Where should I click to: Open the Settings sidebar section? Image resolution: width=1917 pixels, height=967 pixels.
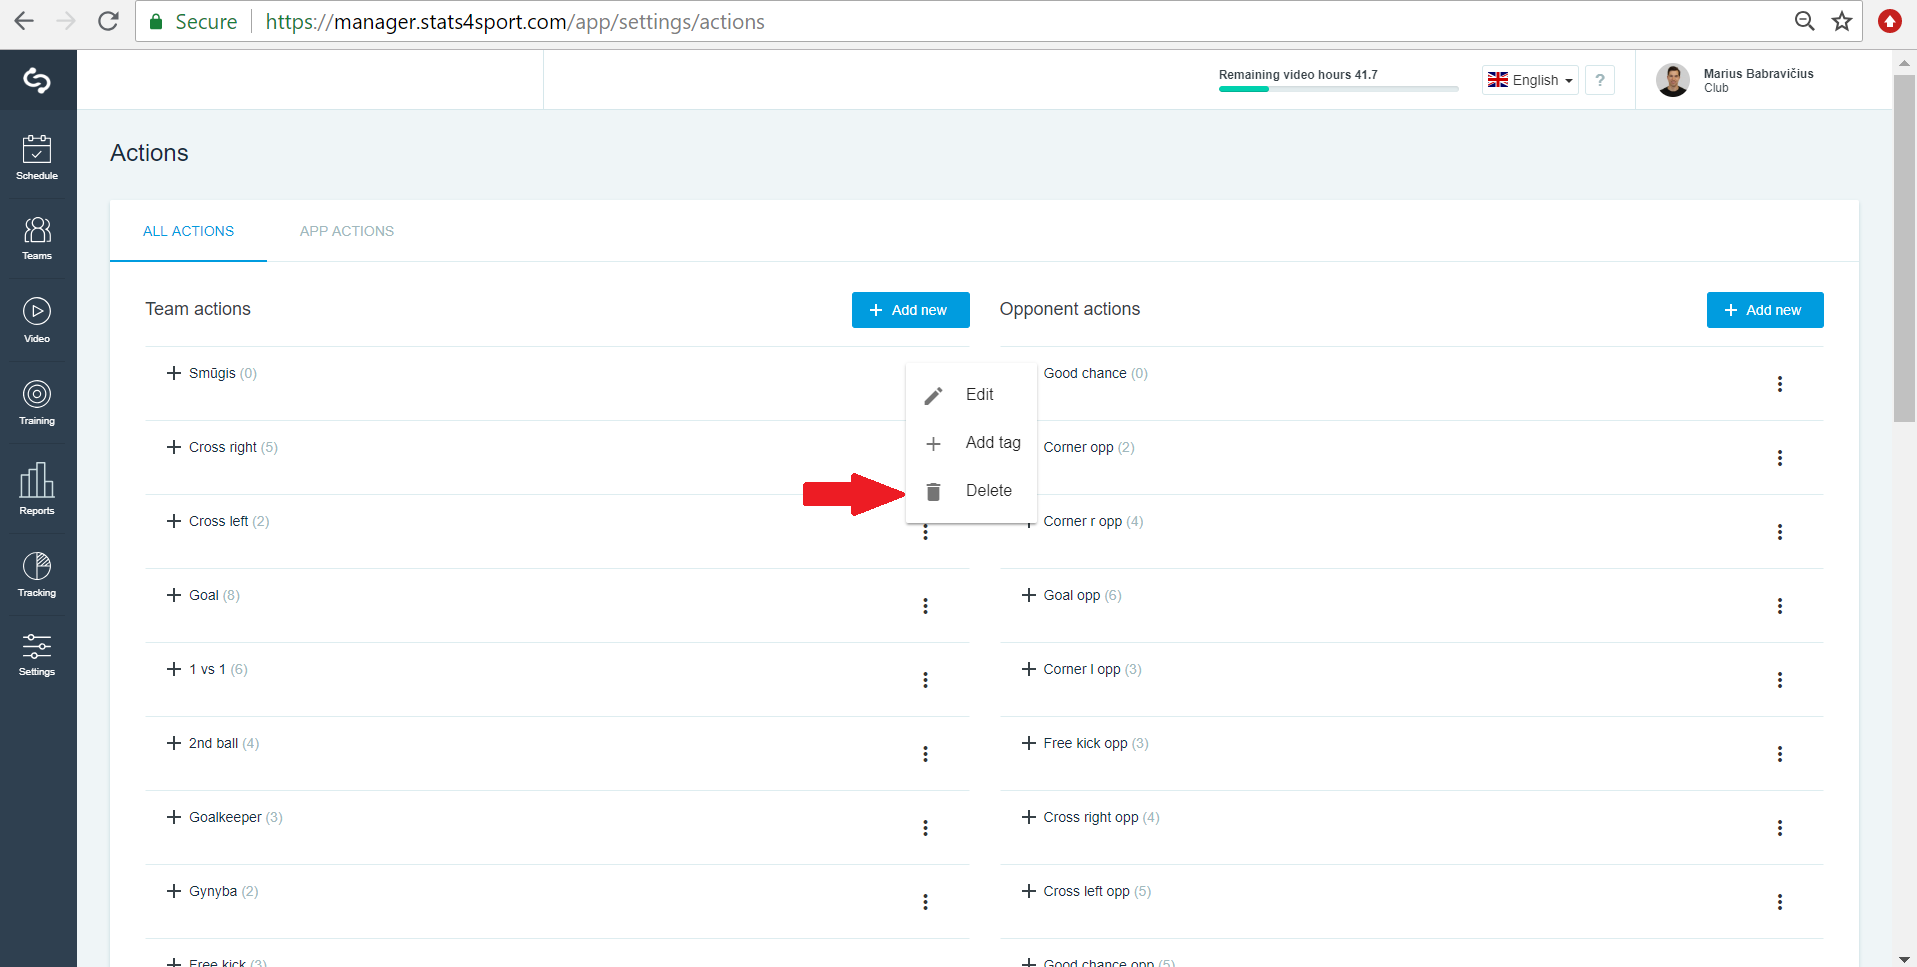(37, 655)
